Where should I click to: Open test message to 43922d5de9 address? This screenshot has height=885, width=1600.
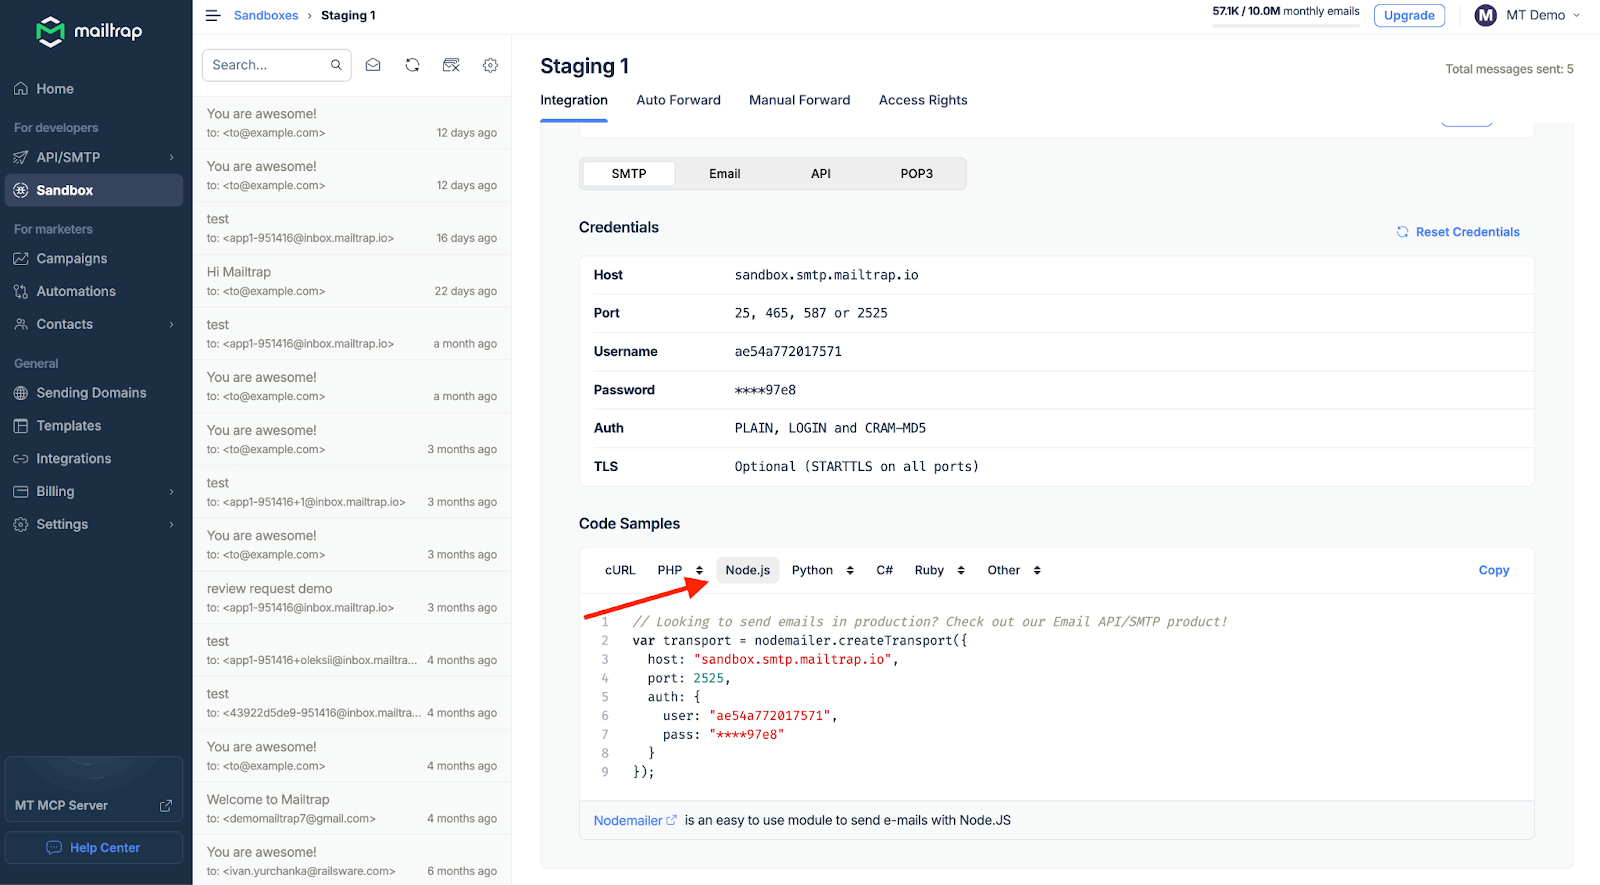(x=352, y=703)
